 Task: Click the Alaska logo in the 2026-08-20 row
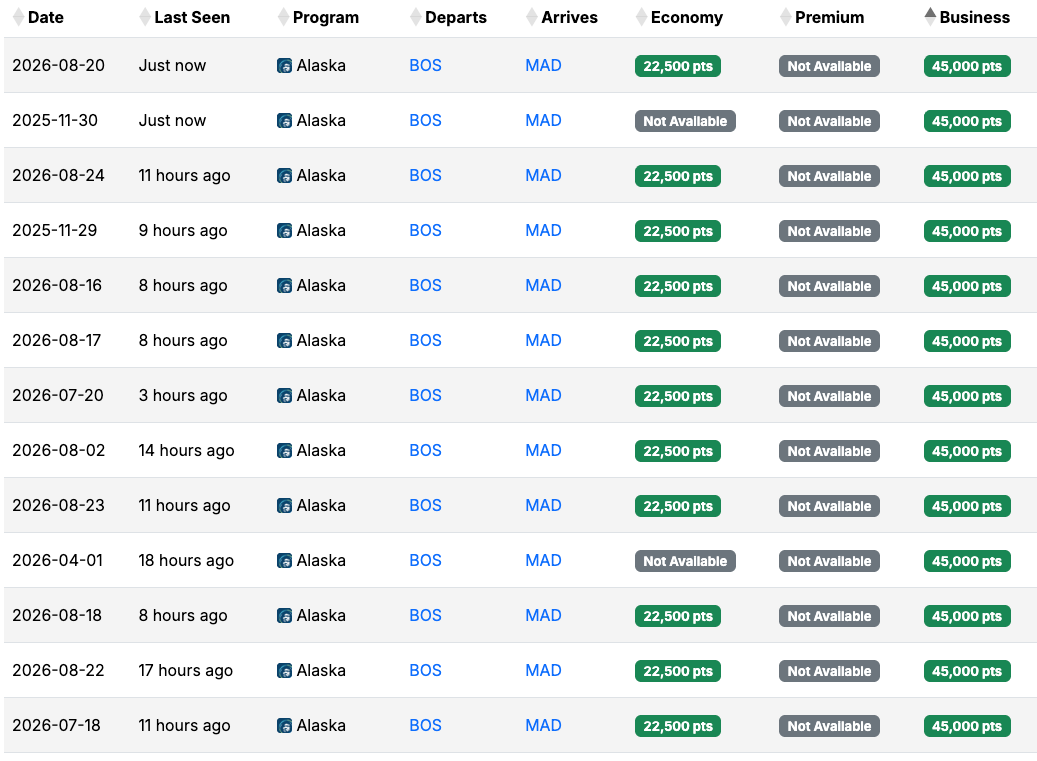click(284, 65)
